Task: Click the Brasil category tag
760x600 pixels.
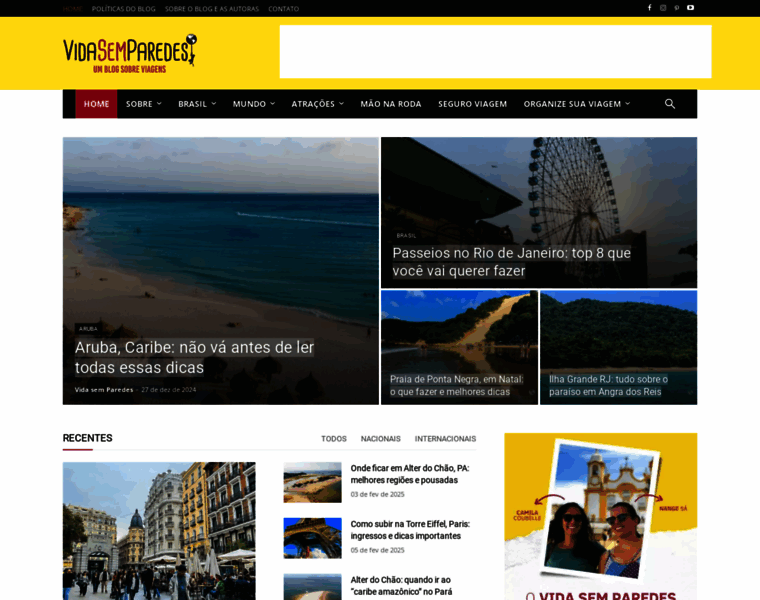Action: [x=406, y=236]
